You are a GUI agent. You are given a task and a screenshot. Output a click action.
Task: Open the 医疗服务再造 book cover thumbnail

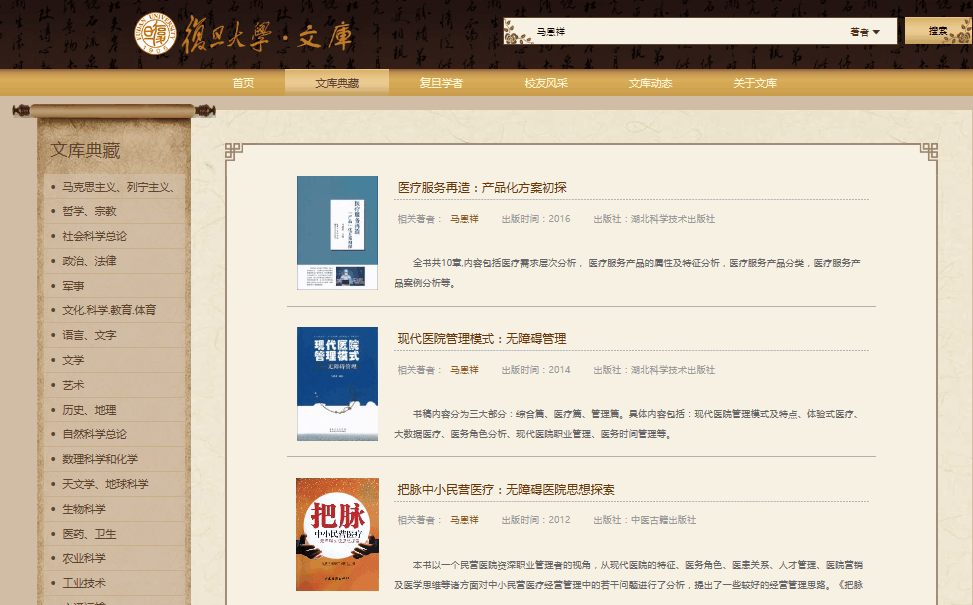[x=338, y=233]
